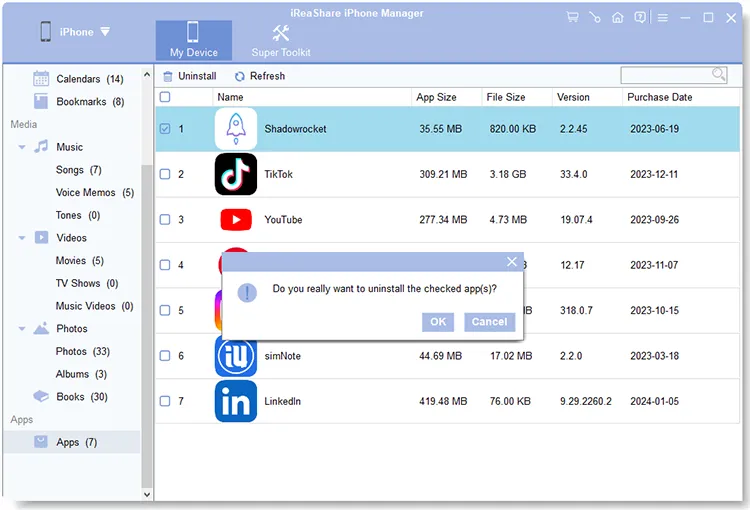Sort by the Purchase Date column header
Viewport: 750px width, 510px height.
coord(660,97)
